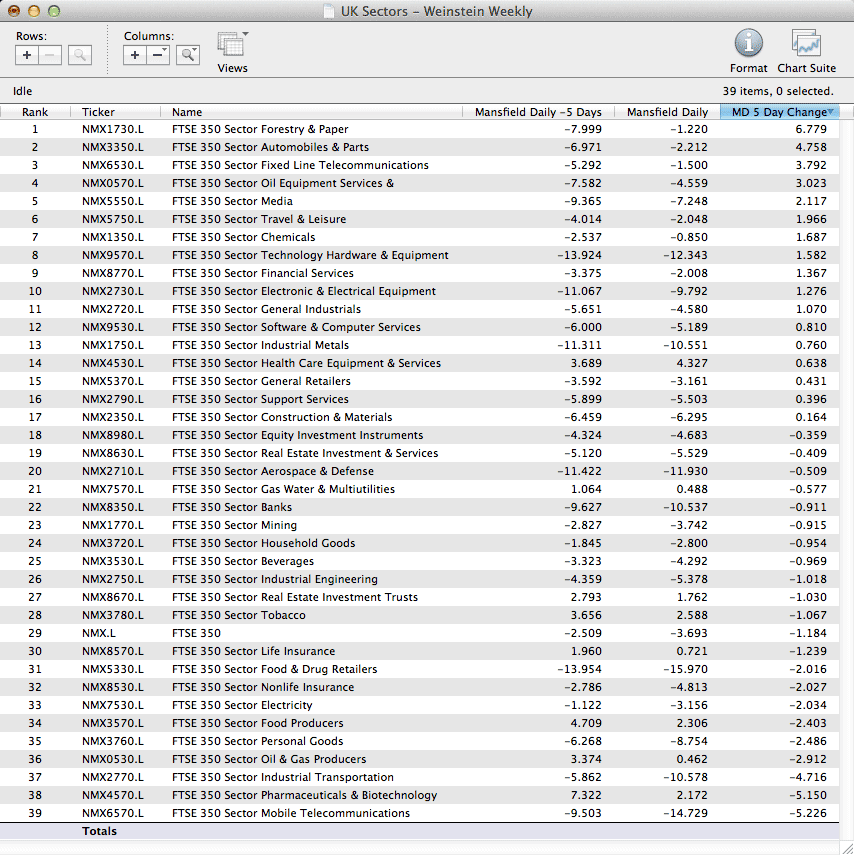Click the add row plus button
Image resolution: width=854 pixels, height=855 pixels.
[x=28, y=55]
